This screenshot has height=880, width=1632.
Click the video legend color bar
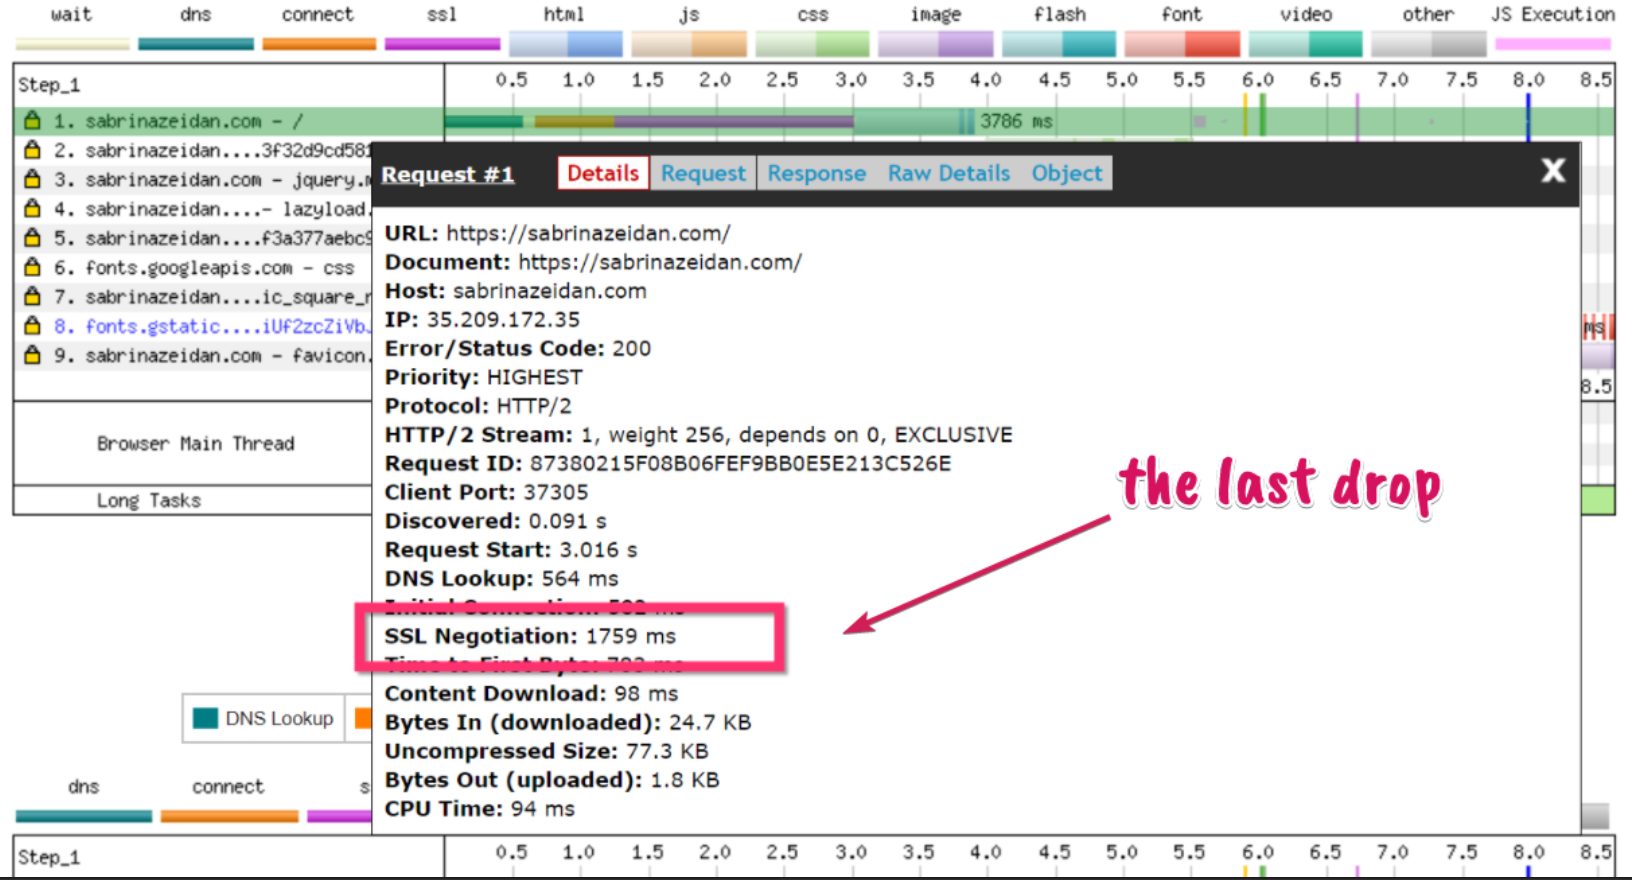(x=1306, y=44)
